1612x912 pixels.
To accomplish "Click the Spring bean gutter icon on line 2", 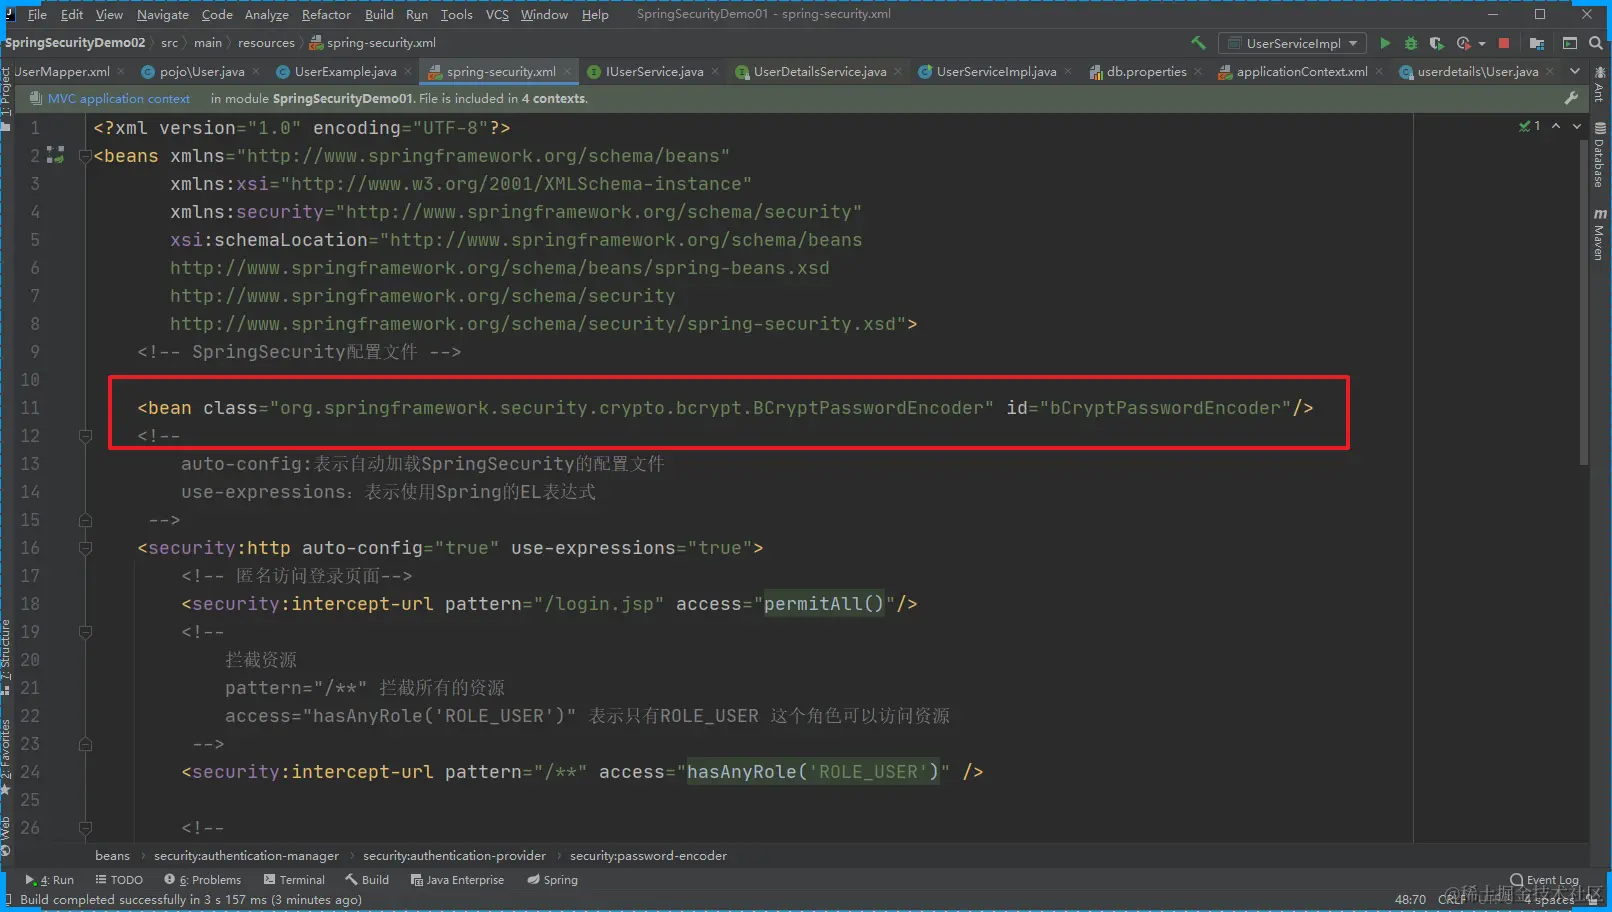I will click(55, 155).
